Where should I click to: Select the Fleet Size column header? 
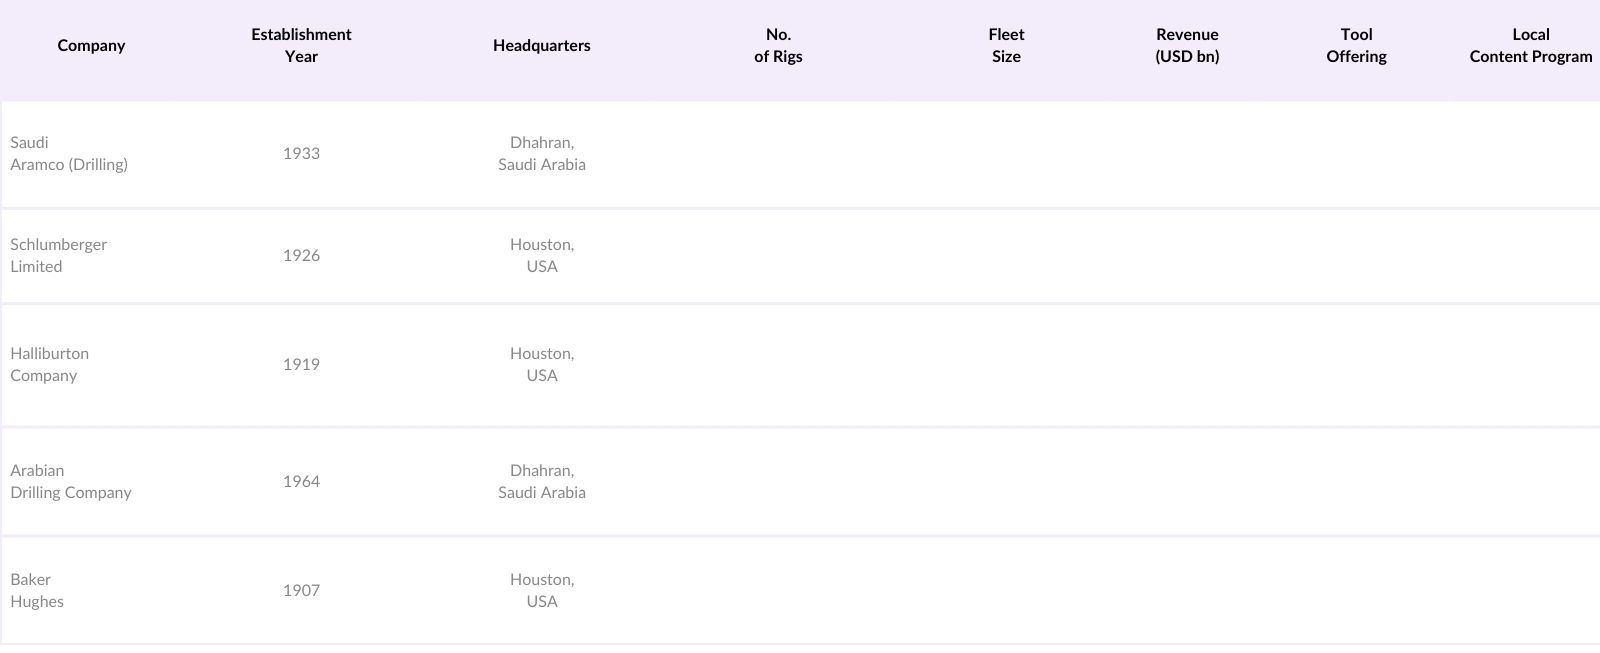pyautogui.click(x=1006, y=46)
